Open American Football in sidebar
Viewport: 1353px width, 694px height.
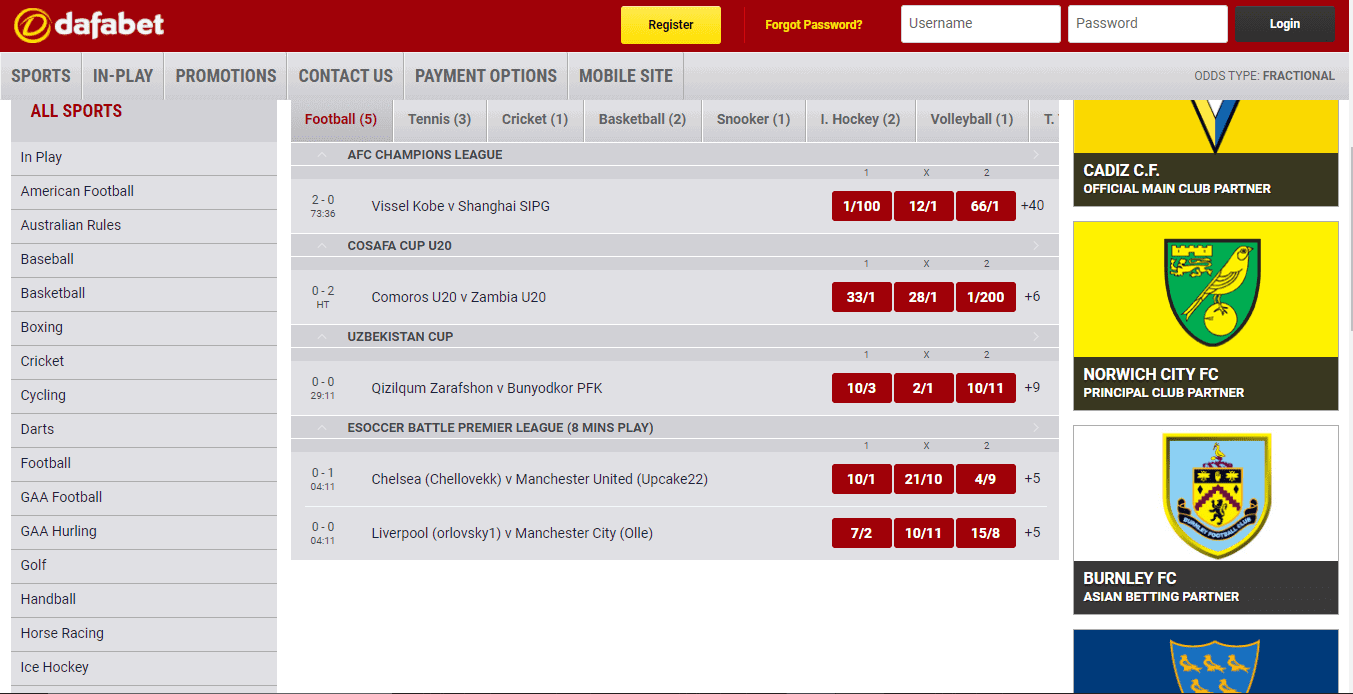144,191
